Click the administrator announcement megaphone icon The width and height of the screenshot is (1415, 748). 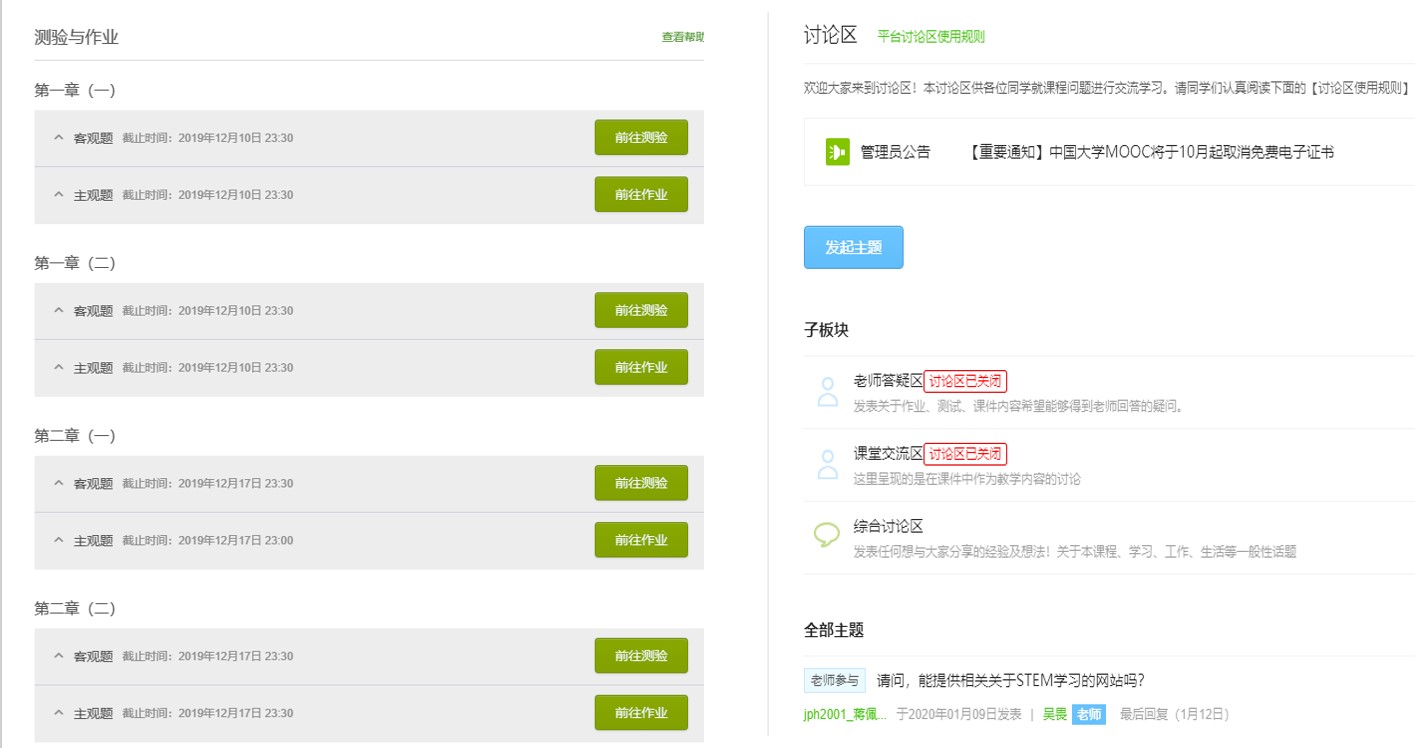tap(837, 152)
